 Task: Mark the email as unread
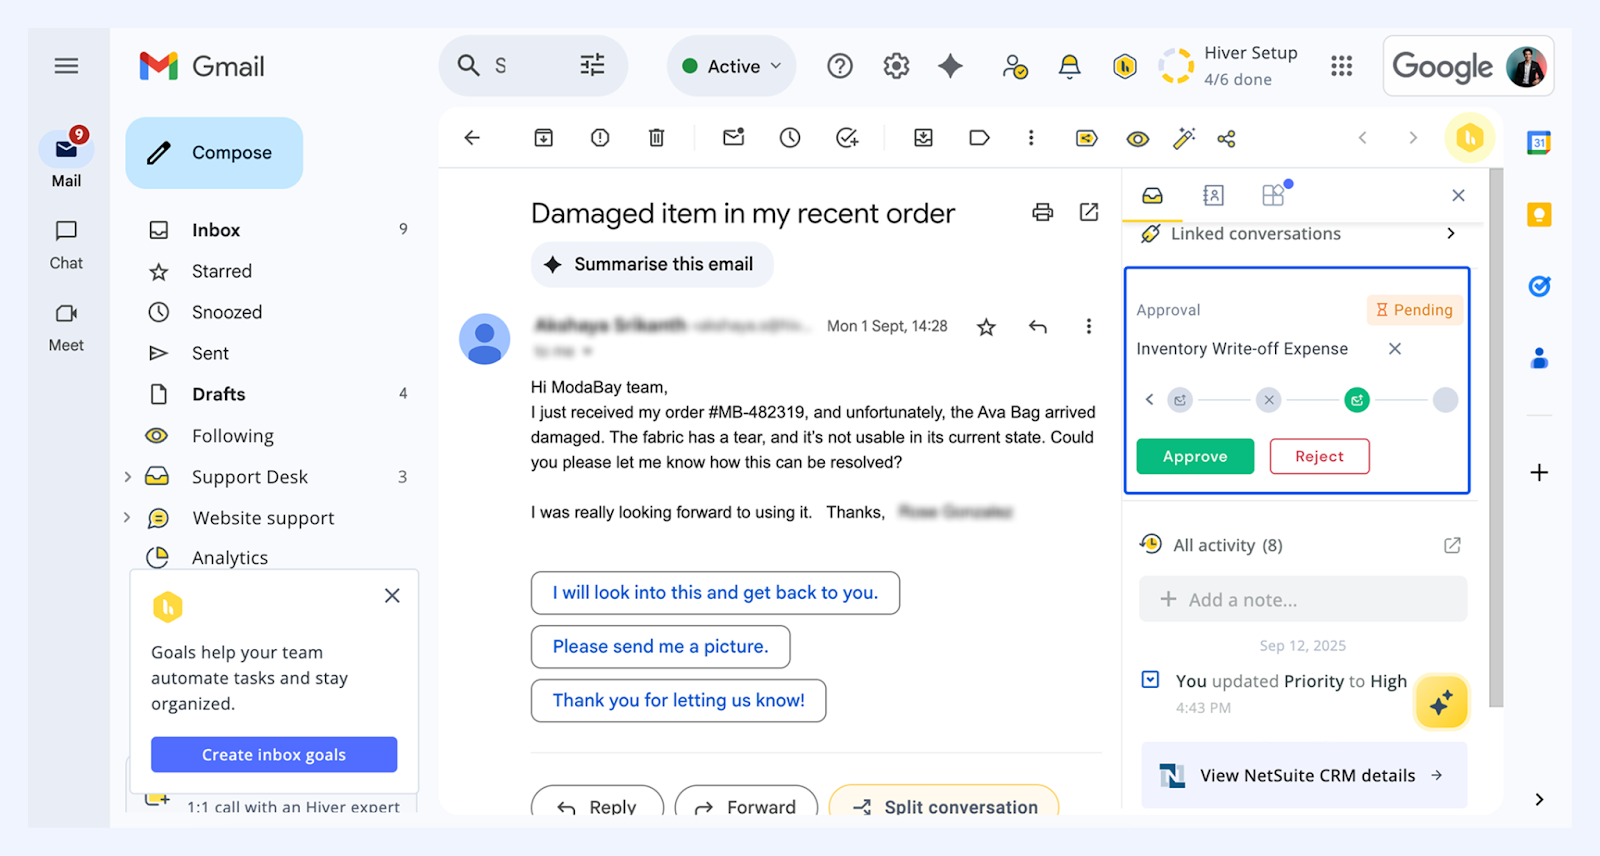coord(734,138)
